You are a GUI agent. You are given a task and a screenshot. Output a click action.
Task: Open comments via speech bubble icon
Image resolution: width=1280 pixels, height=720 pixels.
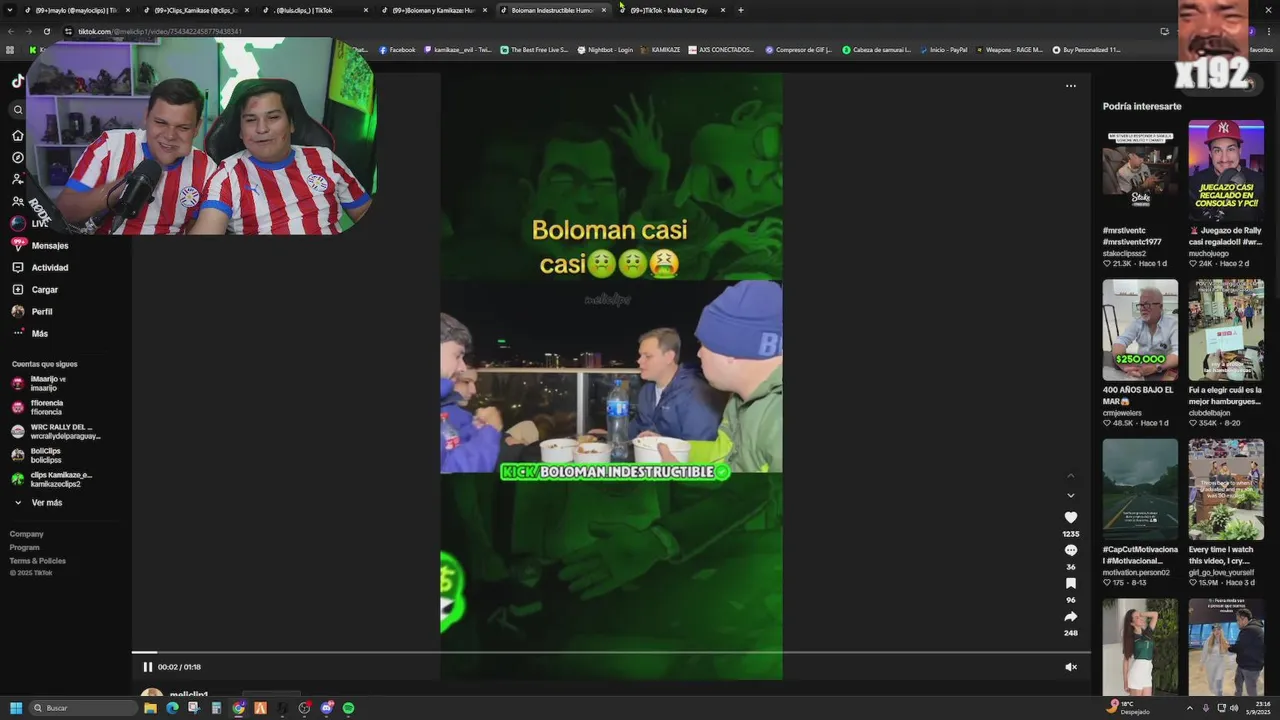tap(1070, 550)
